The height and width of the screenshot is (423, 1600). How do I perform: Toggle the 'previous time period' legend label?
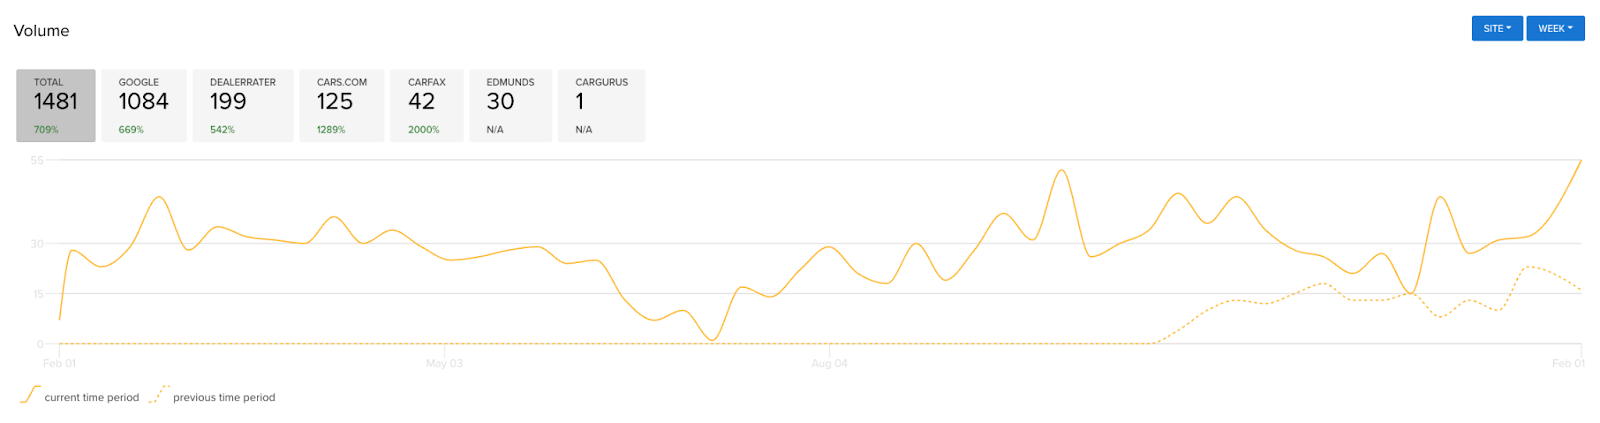(224, 398)
